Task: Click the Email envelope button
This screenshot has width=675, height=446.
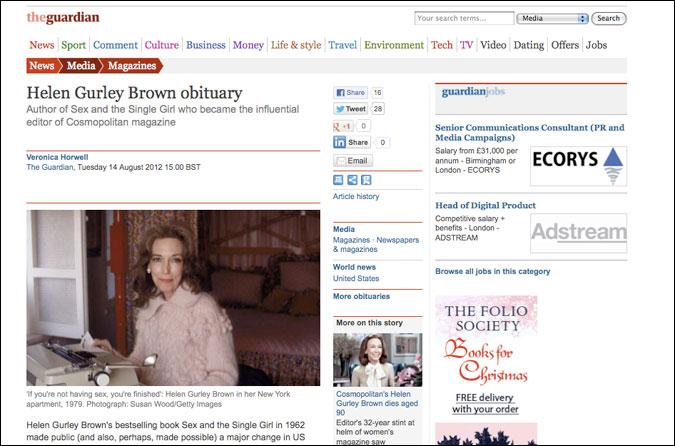Action: pos(352,160)
